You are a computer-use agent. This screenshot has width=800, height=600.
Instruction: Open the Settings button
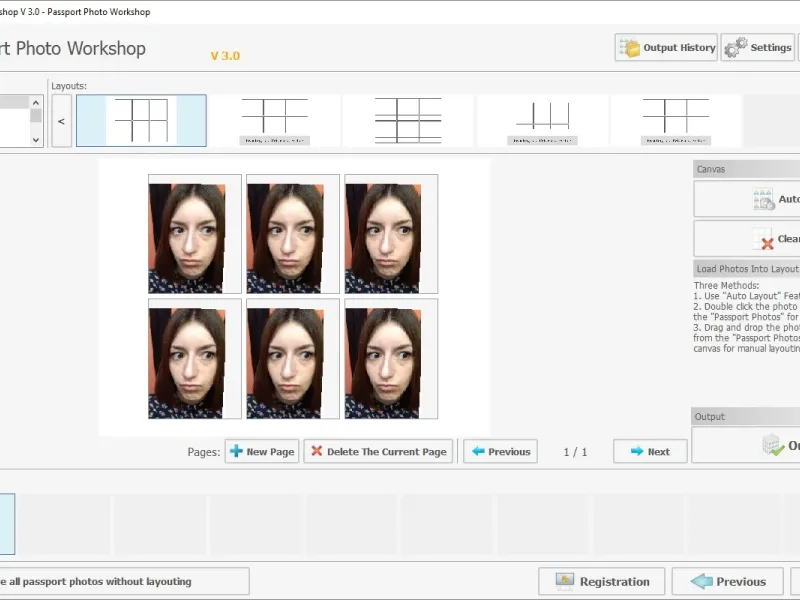pyautogui.click(x=758, y=47)
